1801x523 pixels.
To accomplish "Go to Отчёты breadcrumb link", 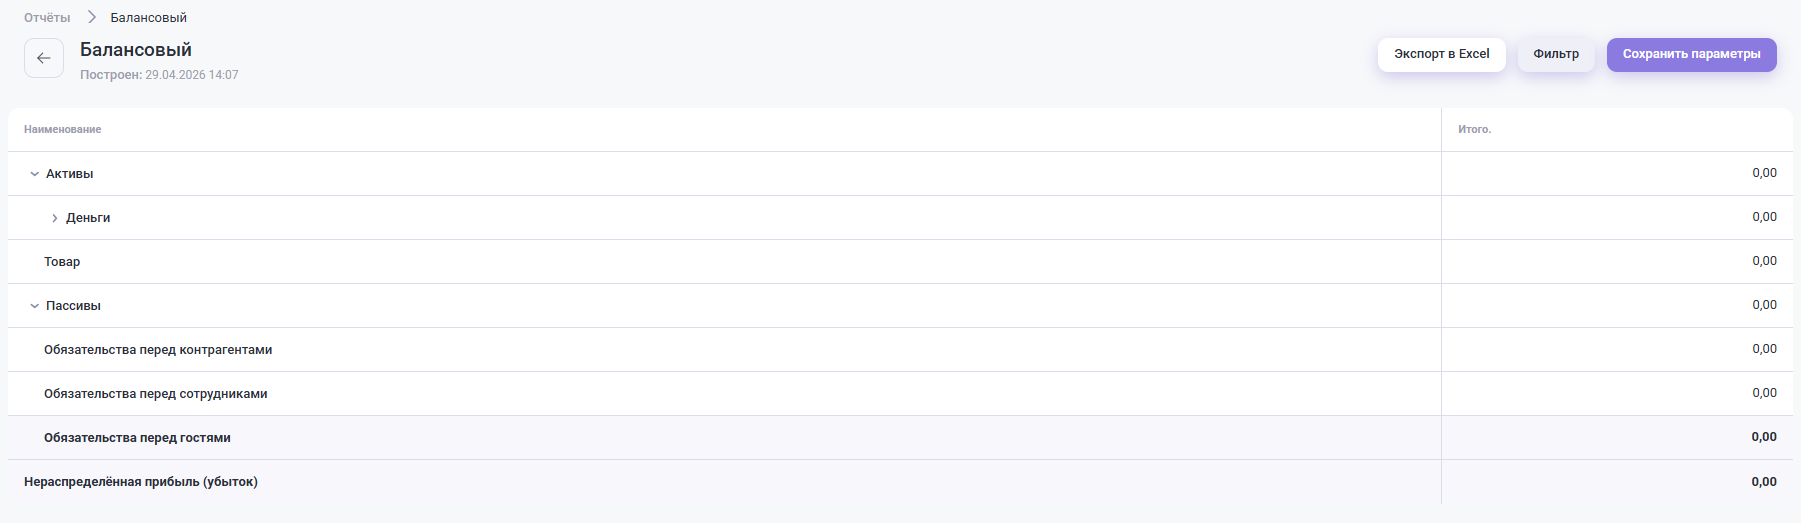I will [x=47, y=18].
